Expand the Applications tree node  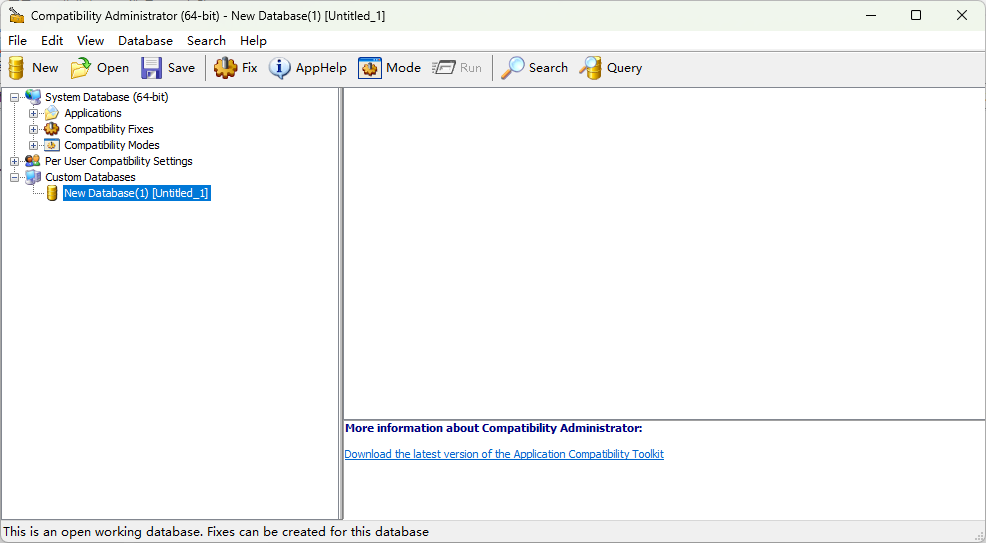pyautogui.click(x=33, y=113)
